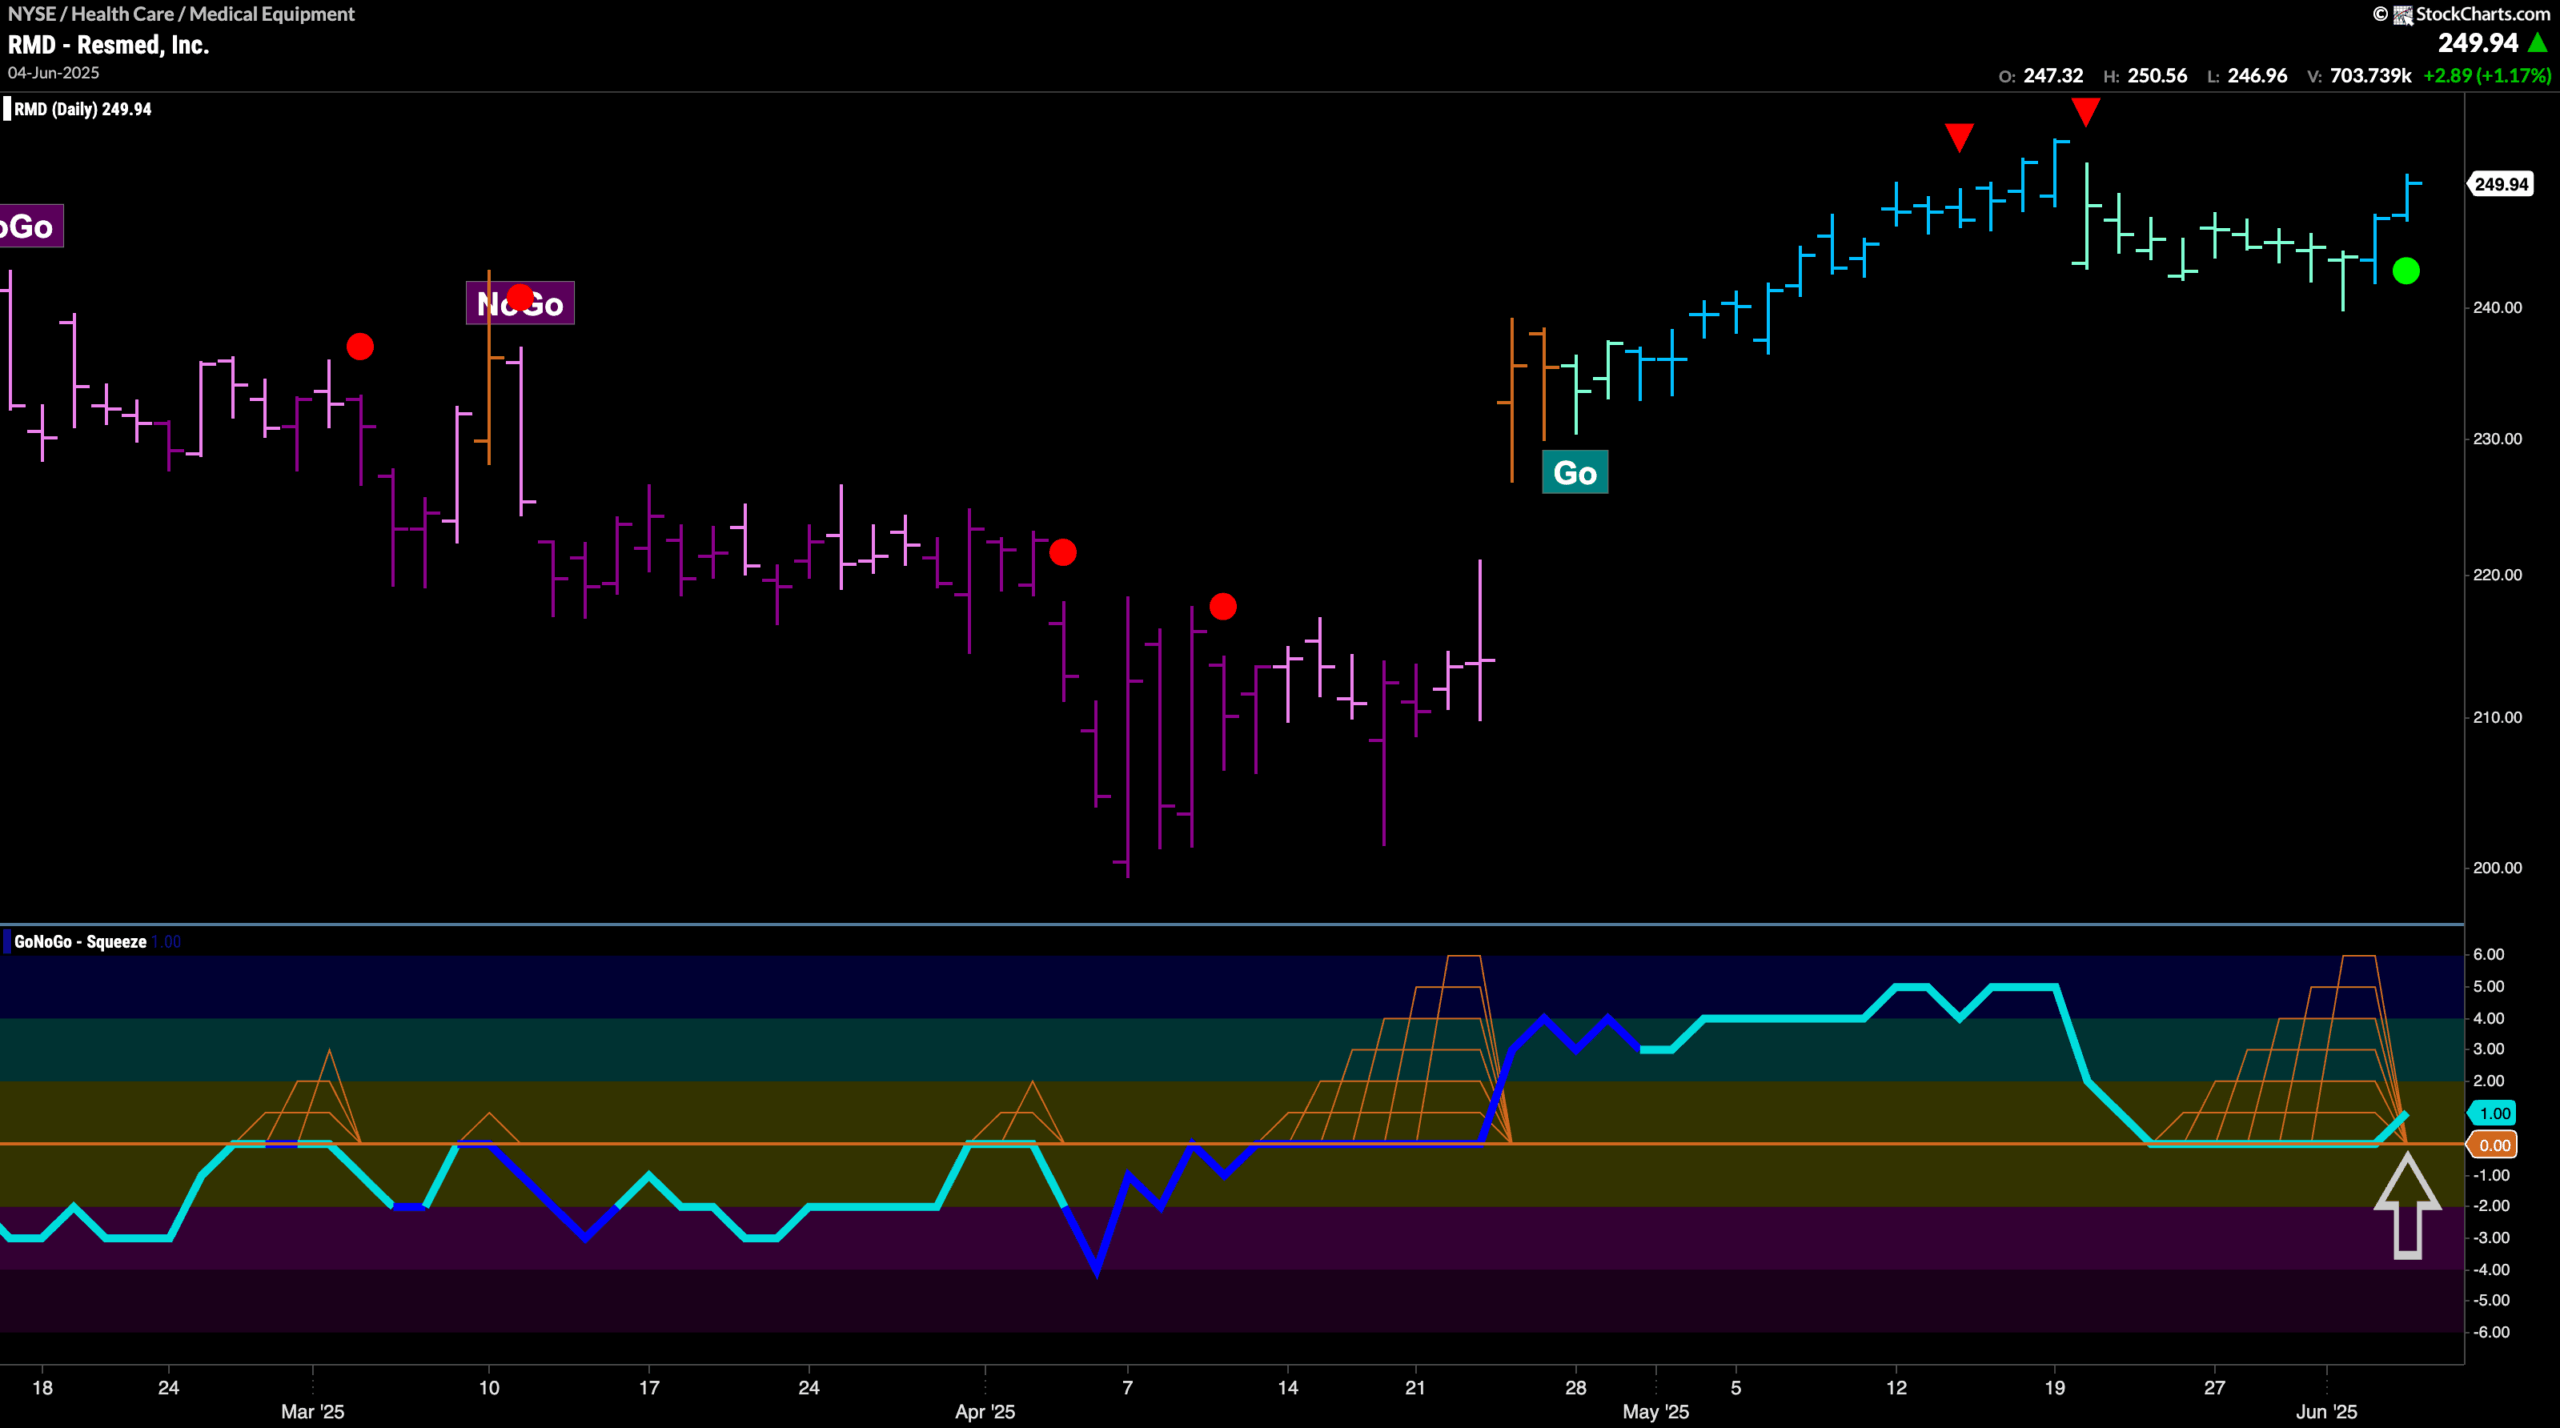Click the squeeze grid peak in late April
2560x1428 pixels.
click(1463, 957)
